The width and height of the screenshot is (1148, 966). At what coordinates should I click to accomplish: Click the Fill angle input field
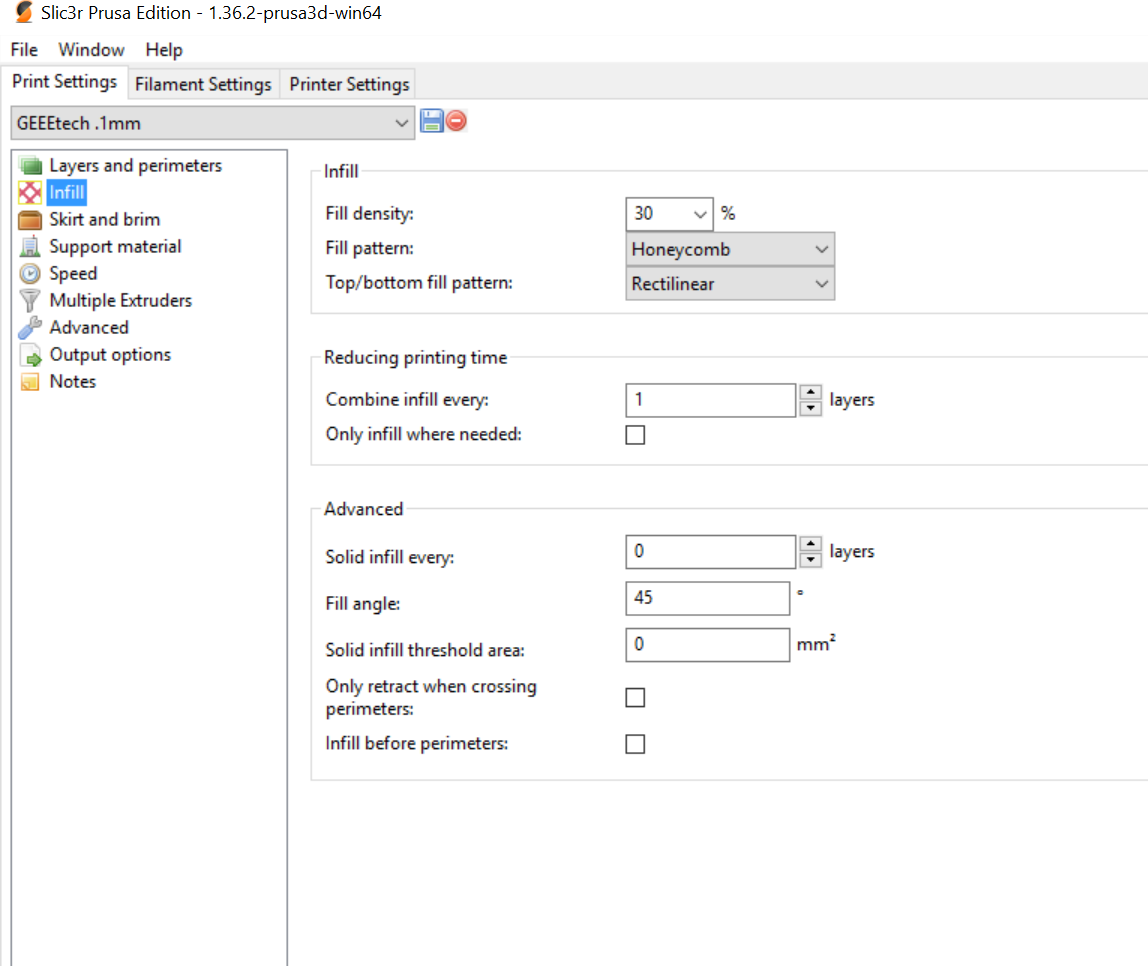(707, 598)
